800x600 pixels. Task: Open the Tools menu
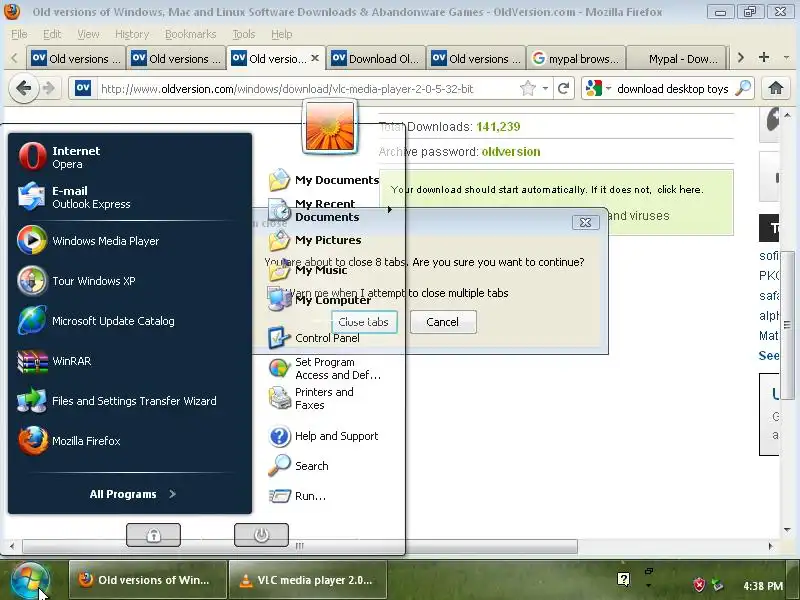click(243, 34)
